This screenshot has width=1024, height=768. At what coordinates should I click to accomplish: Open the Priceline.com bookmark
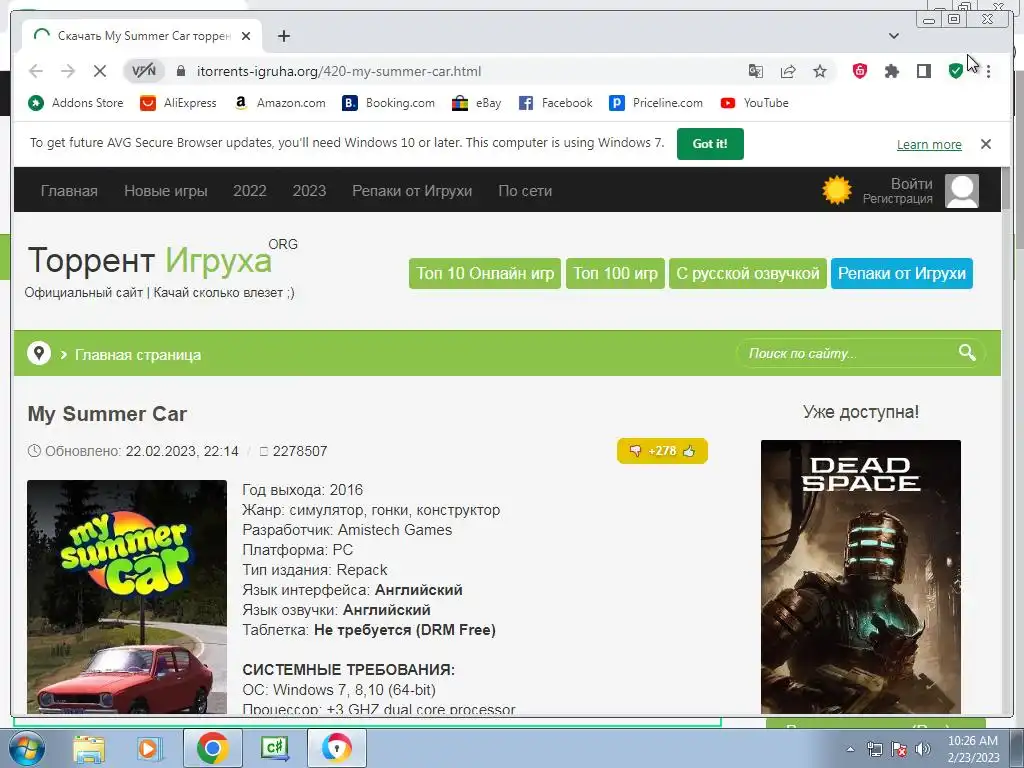click(x=656, y=103)
